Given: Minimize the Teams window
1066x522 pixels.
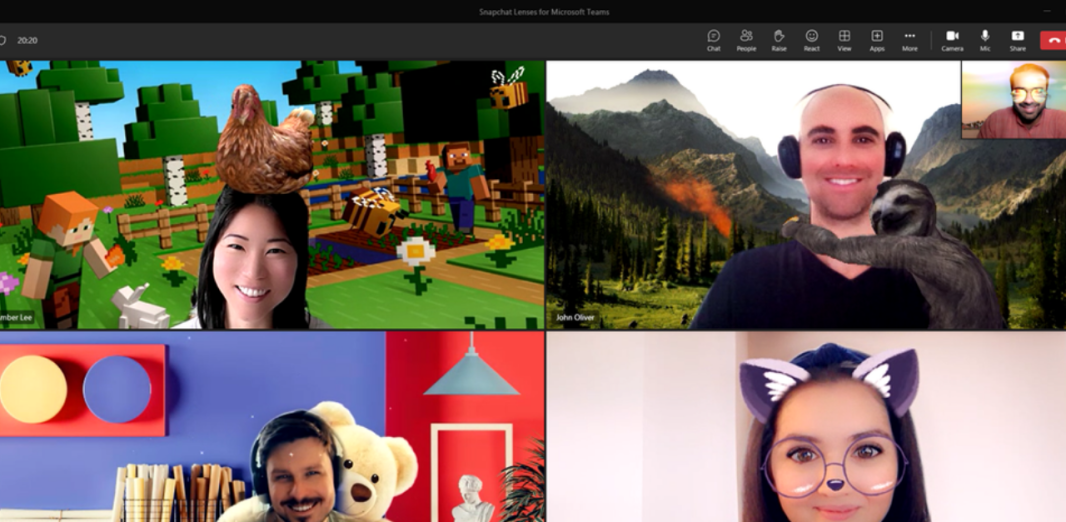Looking at the screenshot, I should [1047, 12].
